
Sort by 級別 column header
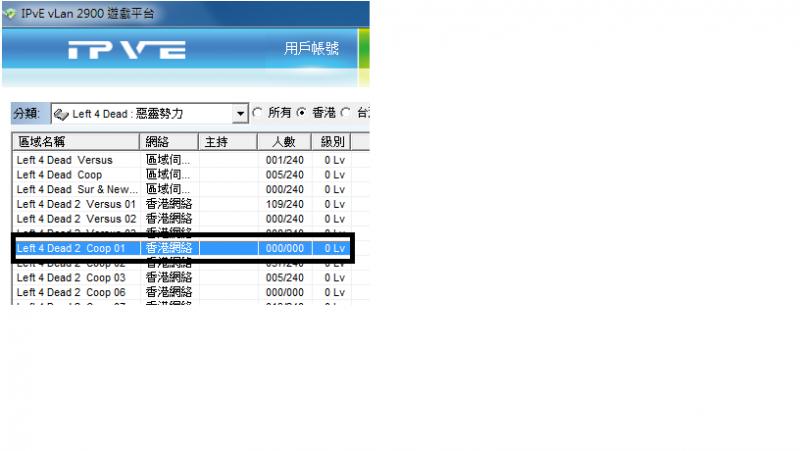332,141
